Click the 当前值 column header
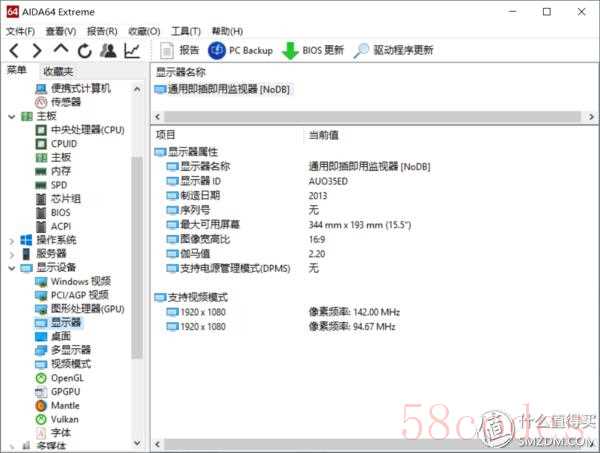The width and height of the screenshot is (600, 453). pyautogui.click(x=324, y=135)
